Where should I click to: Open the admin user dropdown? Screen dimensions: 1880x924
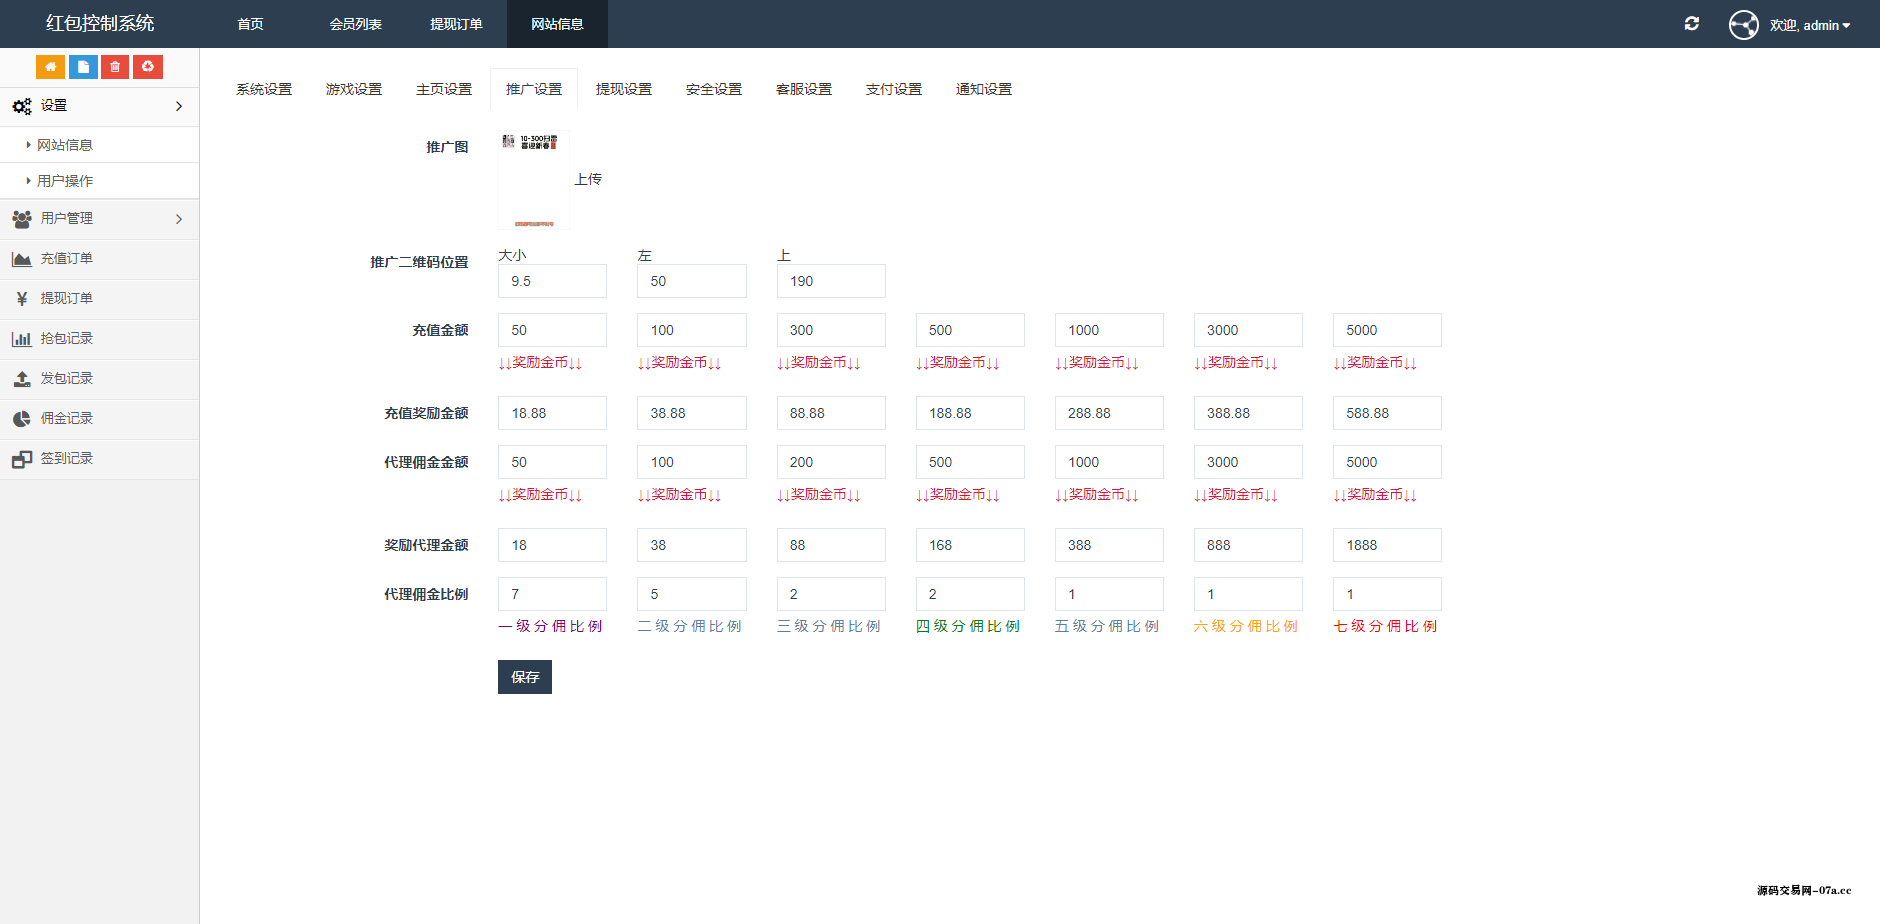tap(1809, 25)
